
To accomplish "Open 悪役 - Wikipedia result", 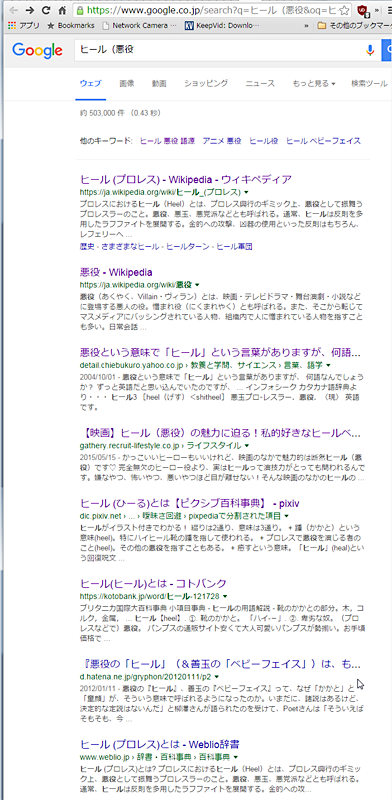I will click(x=116, y=272).
